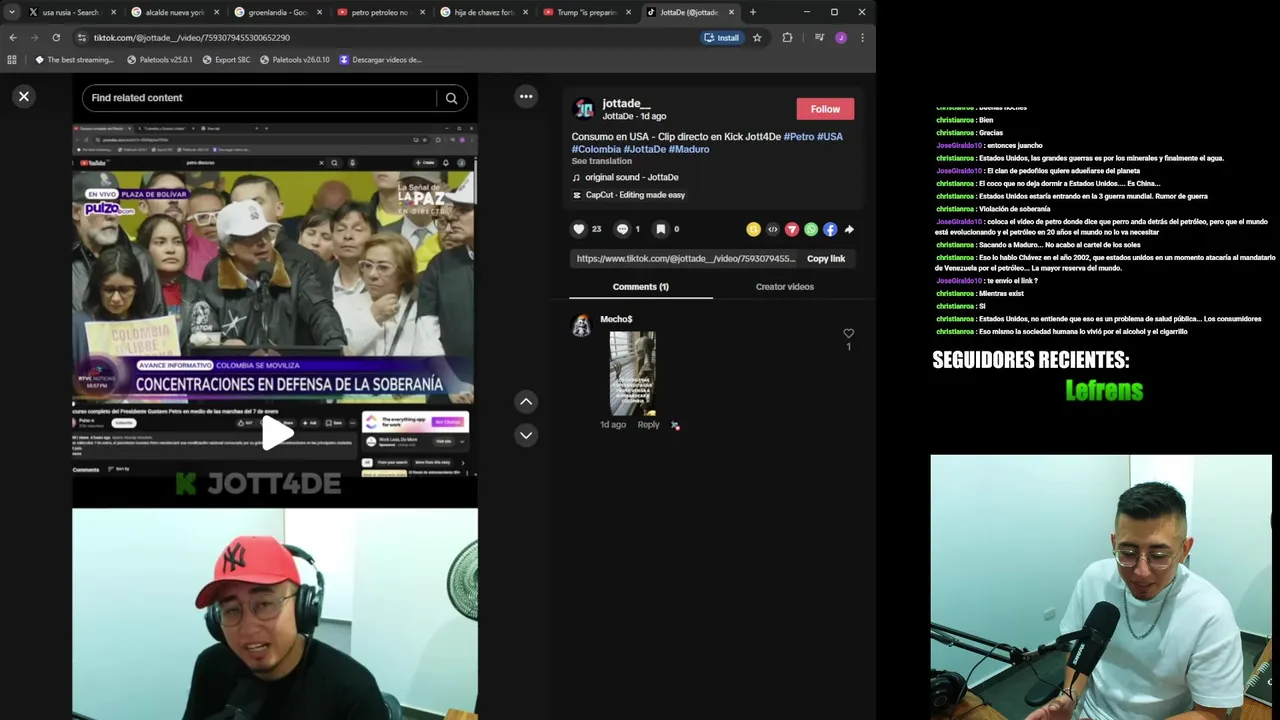Open a new browser tab
The width and height of the screenshot is (1280, 720).
[x=753, y=12]
